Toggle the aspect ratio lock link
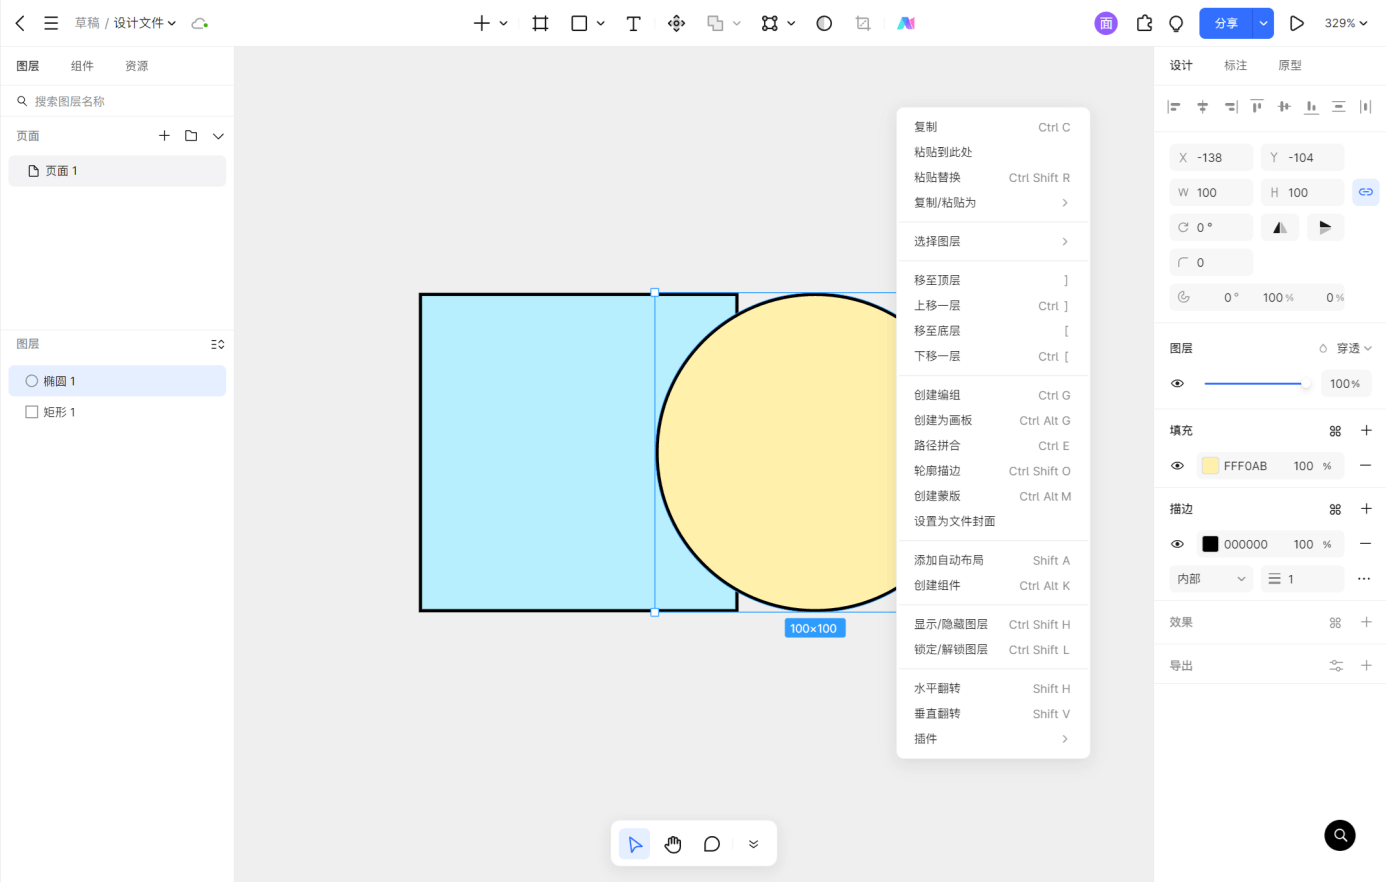The image size is (1386, 882). (x=1366, y=192)
